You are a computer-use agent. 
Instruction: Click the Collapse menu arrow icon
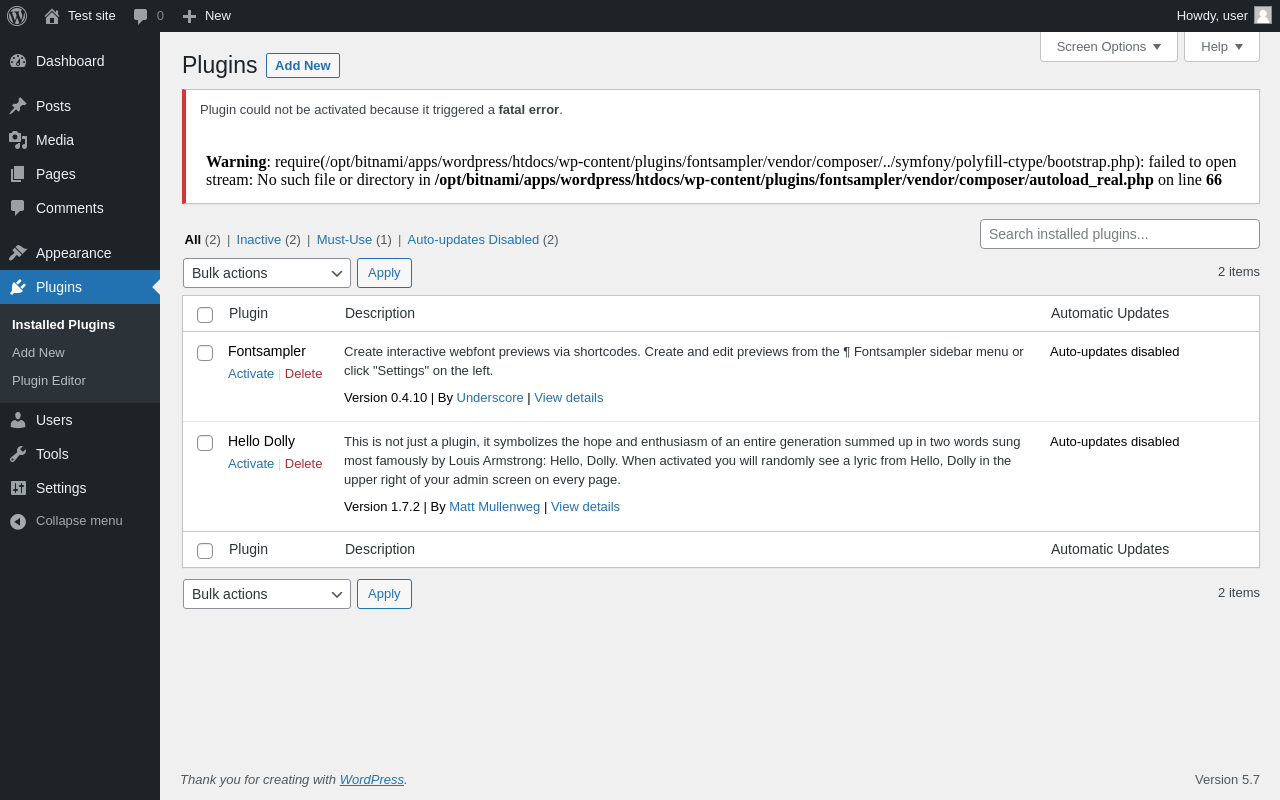coord(18,521)
